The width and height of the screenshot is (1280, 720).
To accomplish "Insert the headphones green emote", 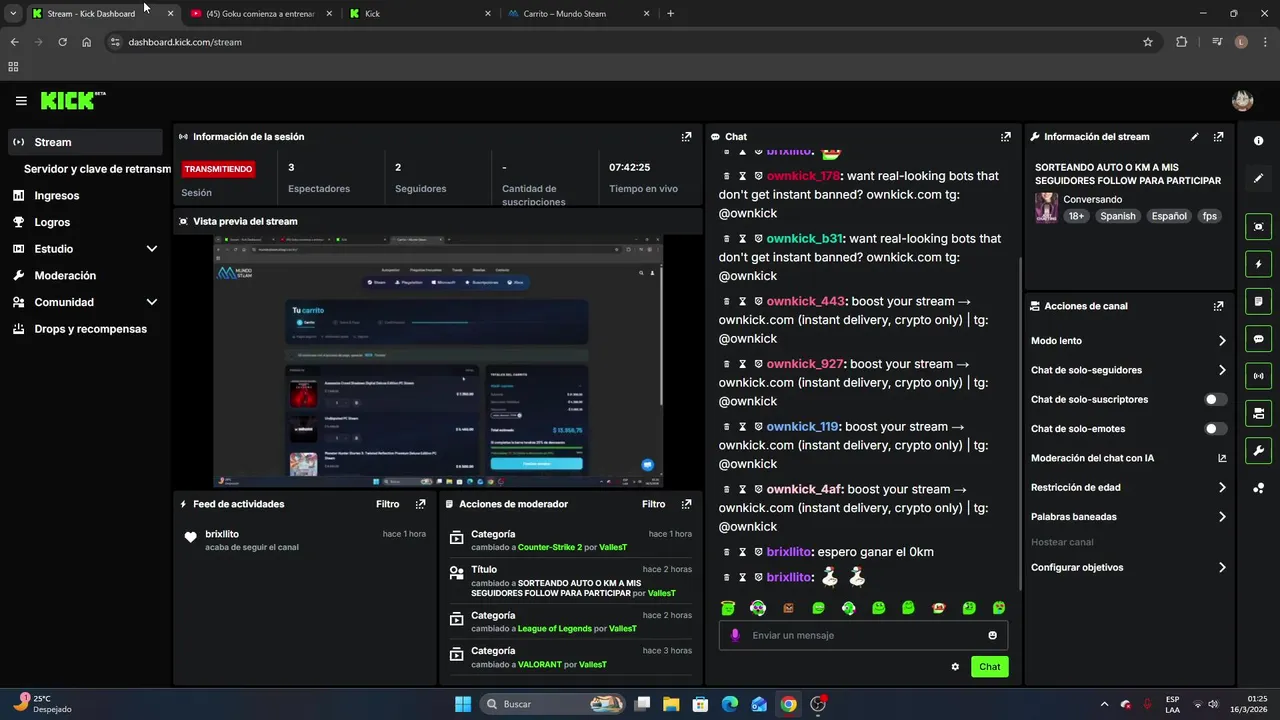I will tap(848, 608).
